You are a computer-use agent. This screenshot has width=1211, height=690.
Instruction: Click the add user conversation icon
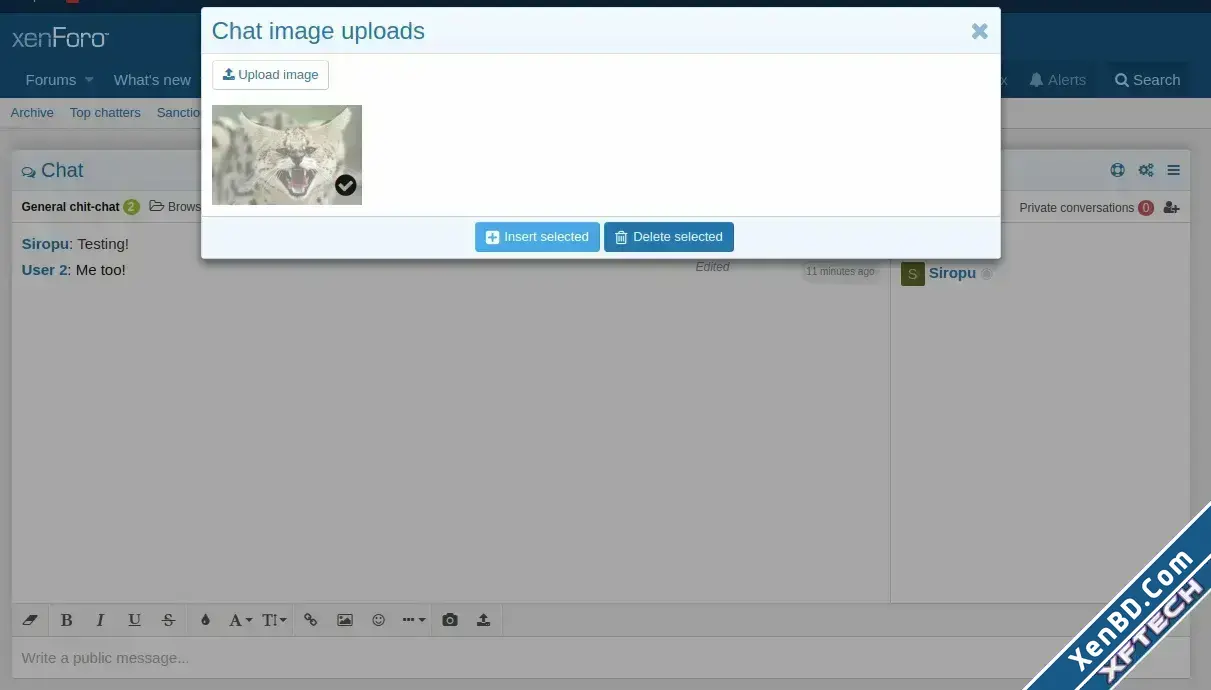1172,208
